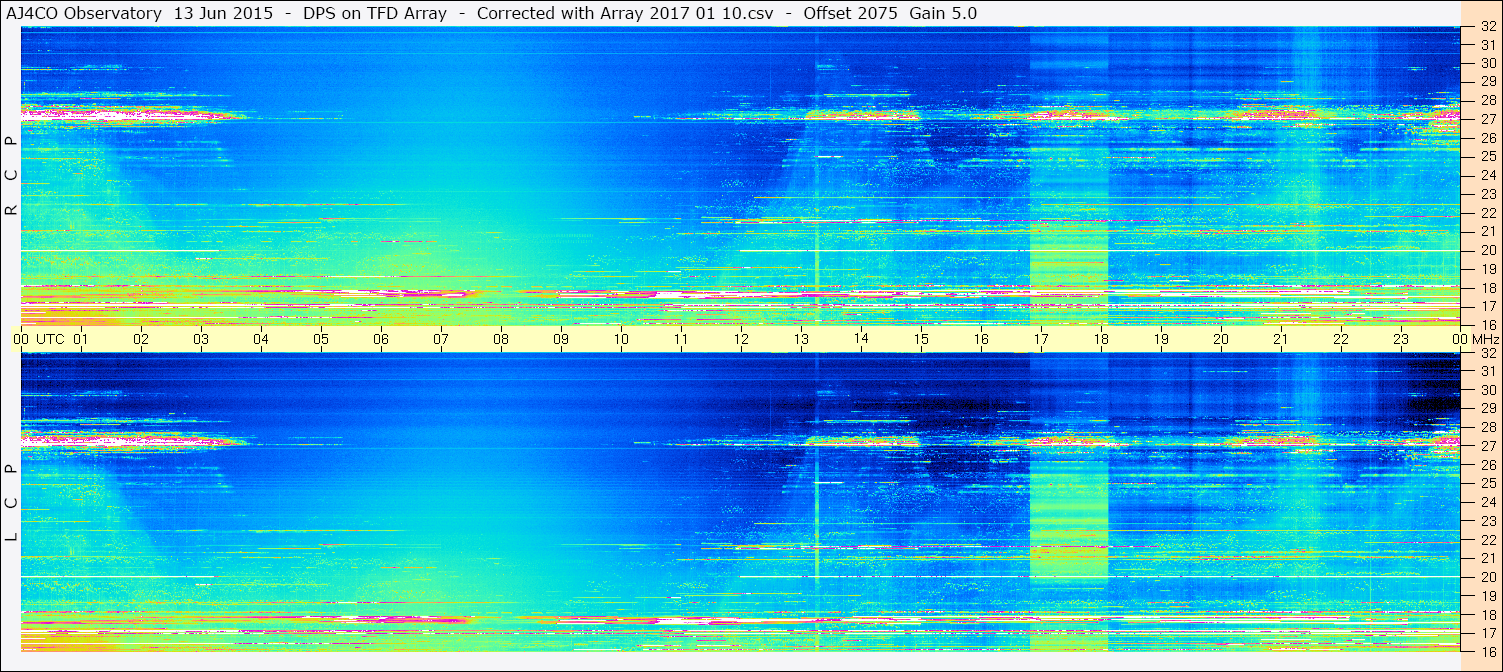Screen dimensions: 1503x672
Task: Click the 17 frequency label of RCP panel
Action: point(1487,306)
